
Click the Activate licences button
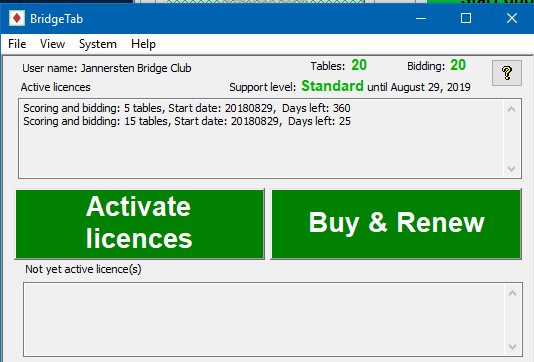tap(140, 224)
